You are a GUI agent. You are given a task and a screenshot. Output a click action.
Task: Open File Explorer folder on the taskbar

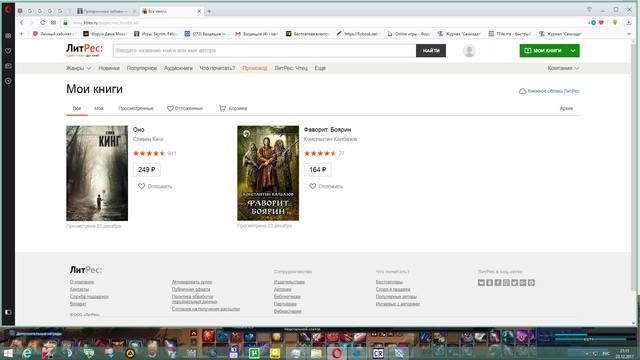pos(316,353)
